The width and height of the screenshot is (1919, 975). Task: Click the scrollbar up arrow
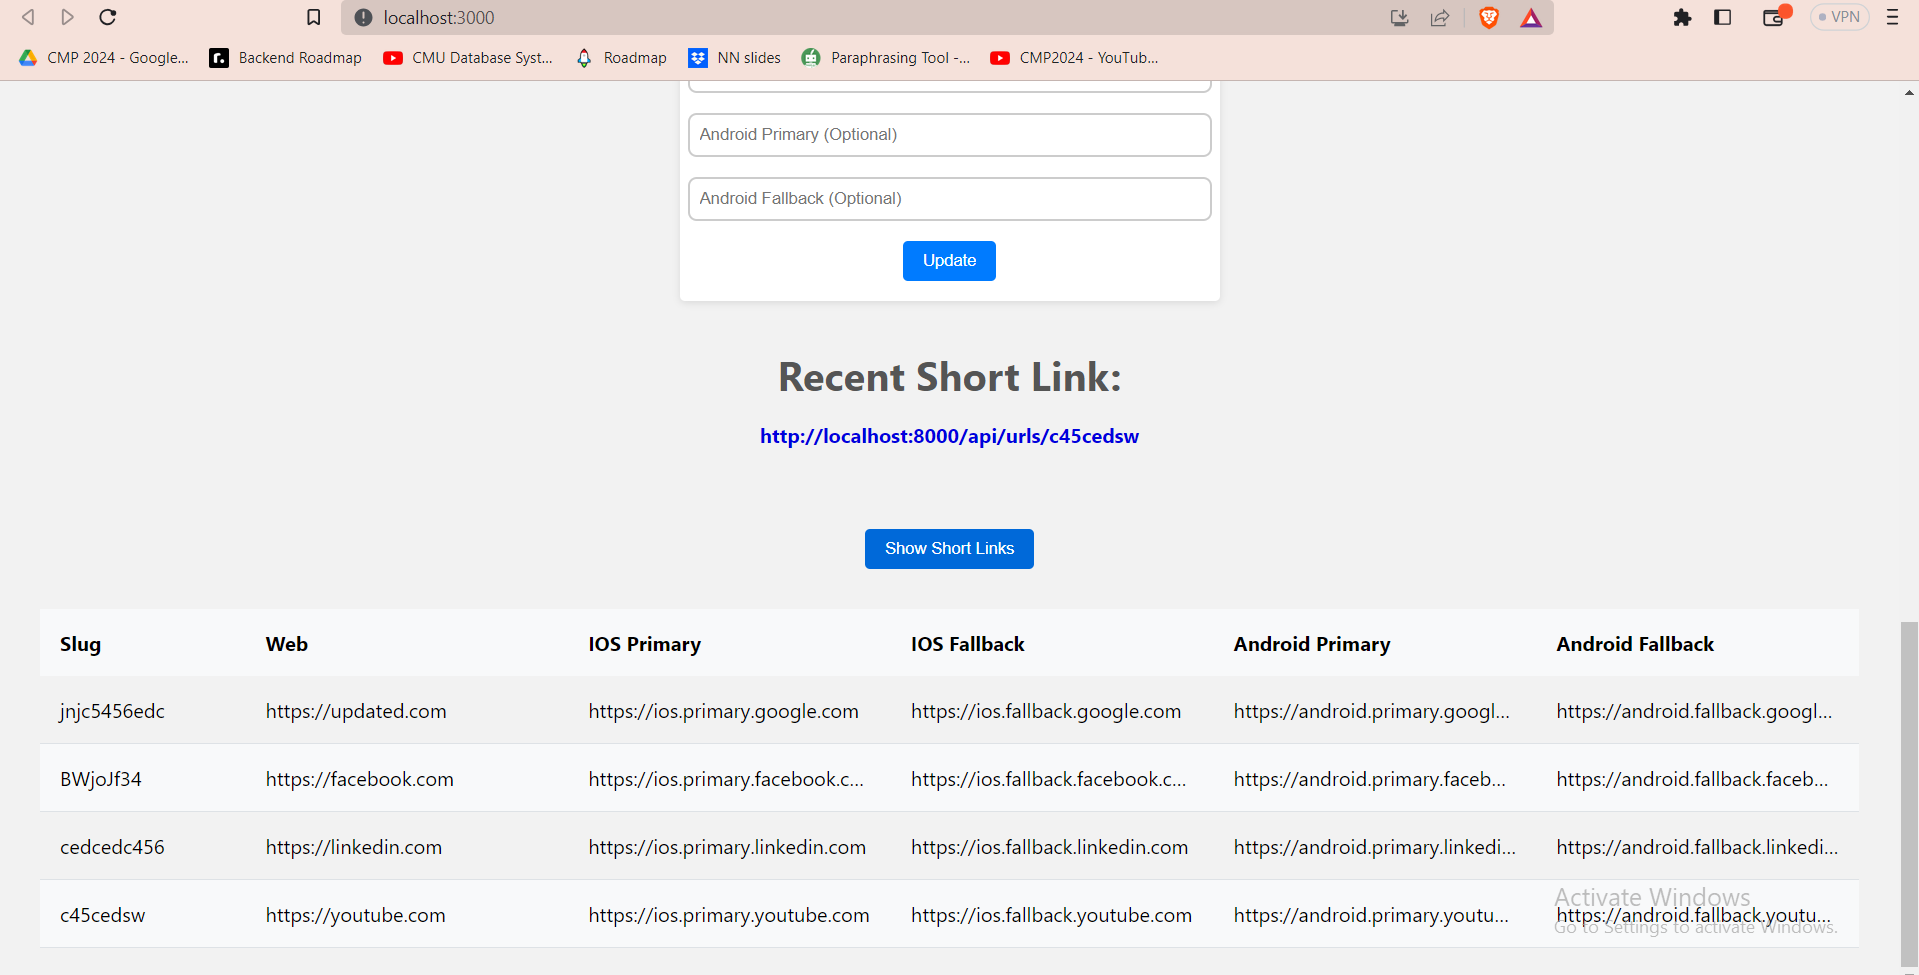click(x=1909, y=92)
